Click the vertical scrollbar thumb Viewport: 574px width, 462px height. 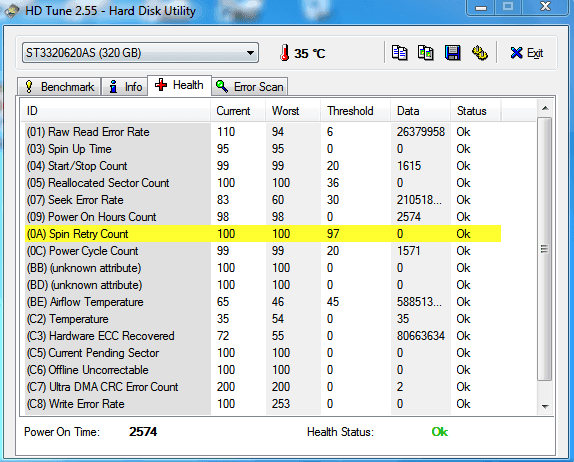(545, 249)
